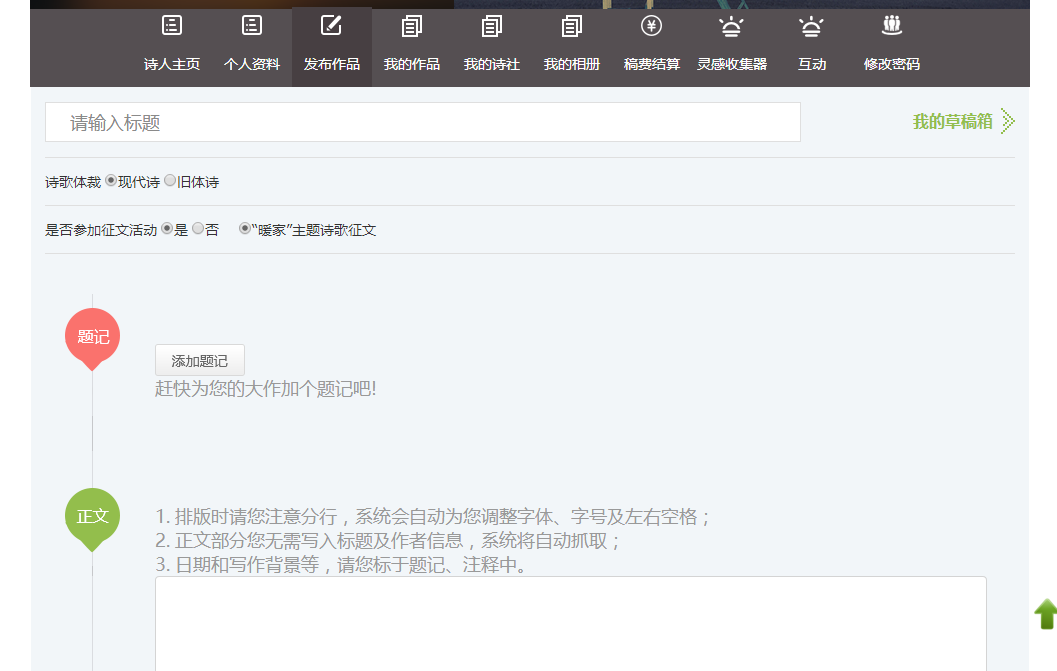Click inside the 正文 text area
The height and width of the screenshot is (671, 1057).
point(570,623)
